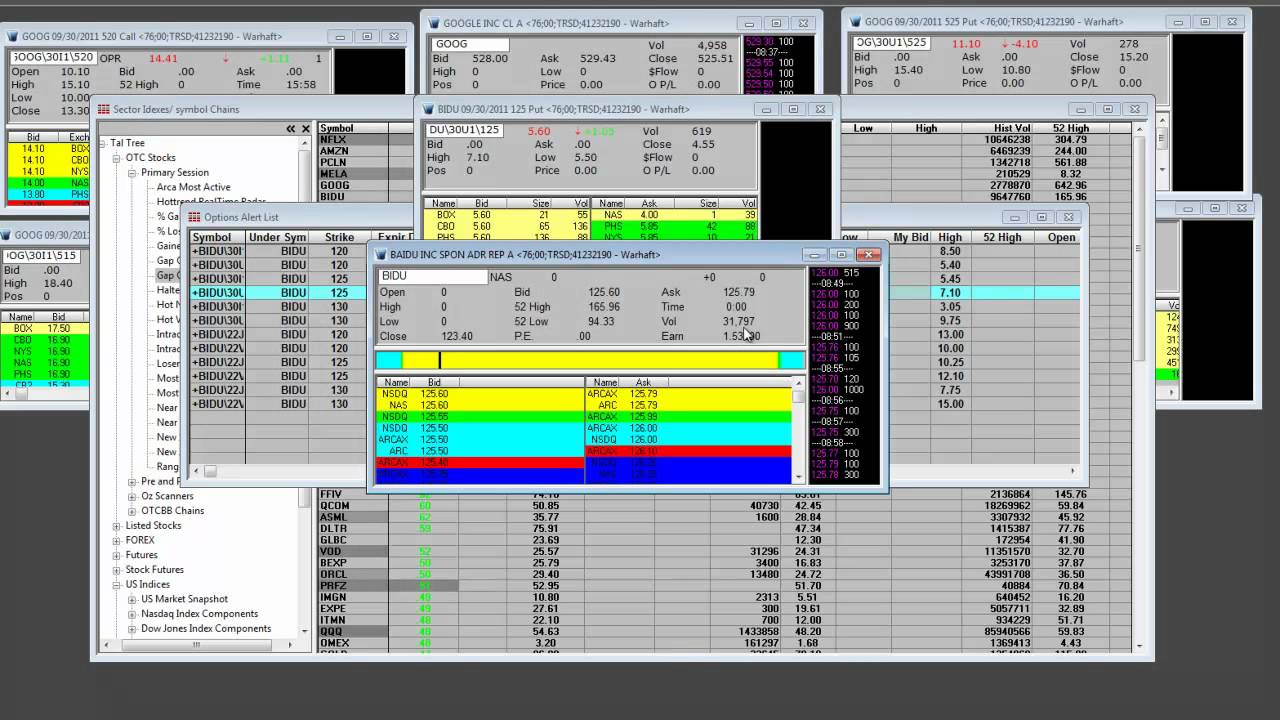Click the Options Alert List left scroll arrow
The height and width of the screenshot is (720, 1280).
[x=196, y=470]
